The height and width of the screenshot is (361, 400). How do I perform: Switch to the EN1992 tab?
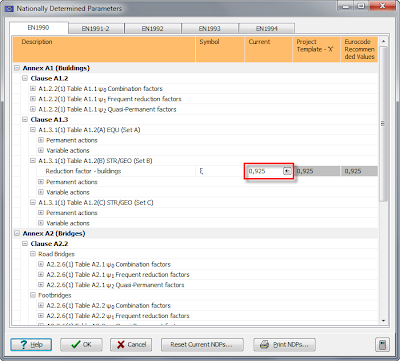pos(153,29)
